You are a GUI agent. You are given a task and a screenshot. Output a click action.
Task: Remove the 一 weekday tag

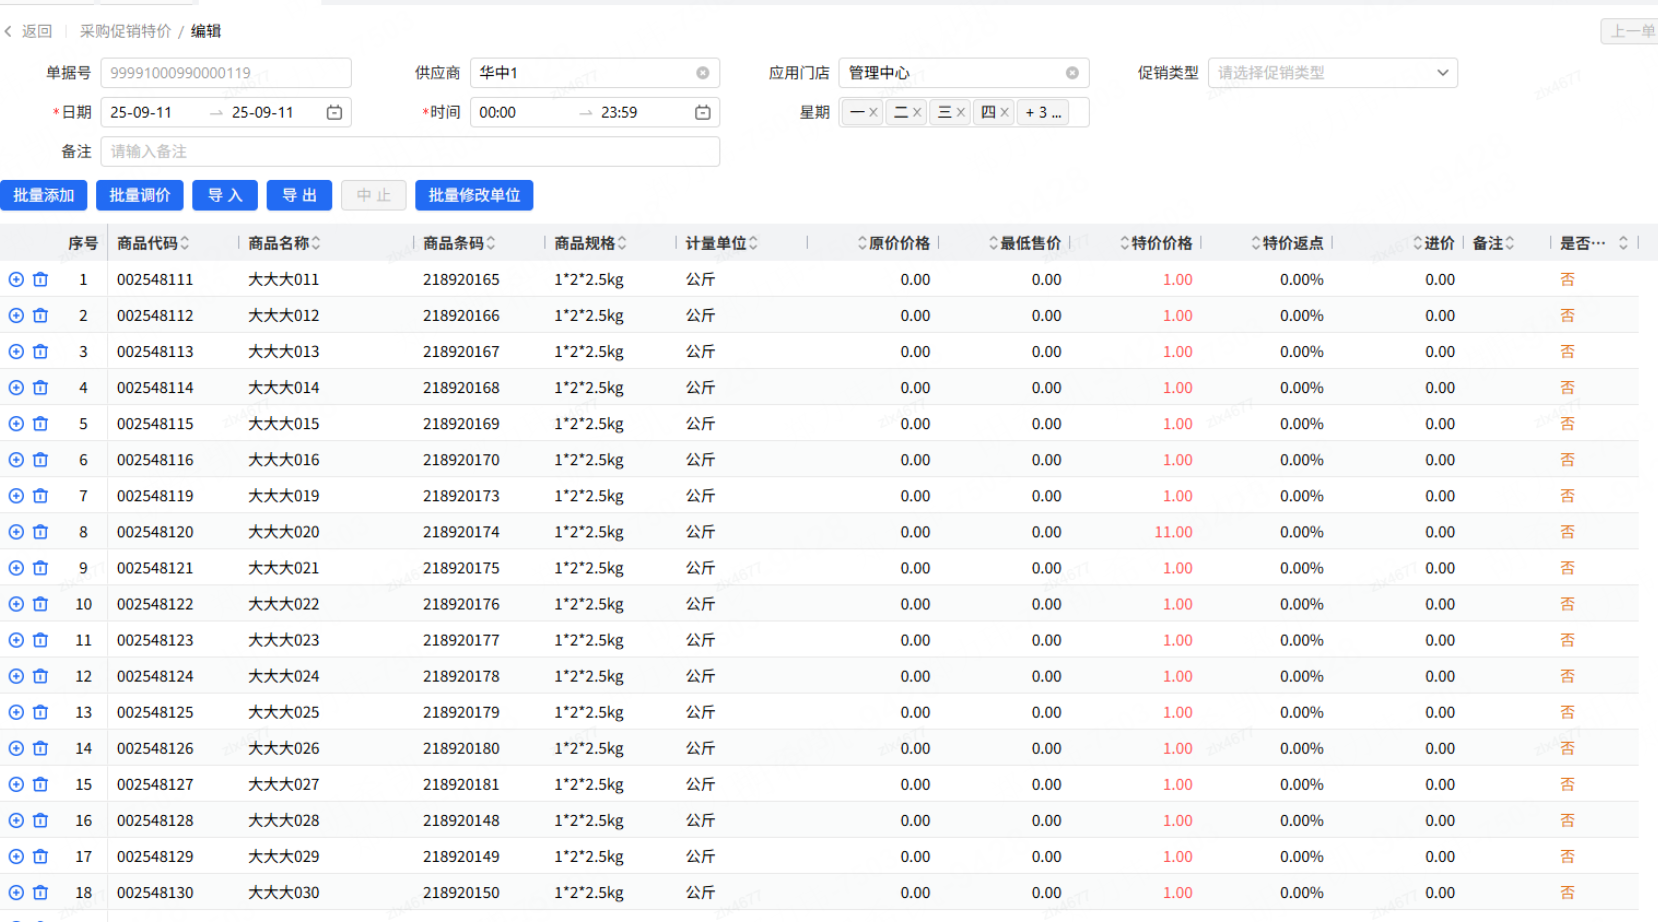pos(873,113)
